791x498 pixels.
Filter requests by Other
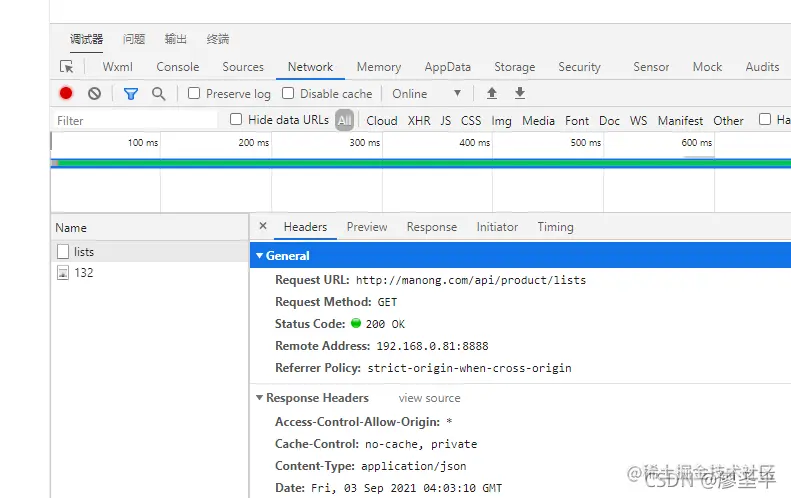pyautogui.click(x=728, y=121)
